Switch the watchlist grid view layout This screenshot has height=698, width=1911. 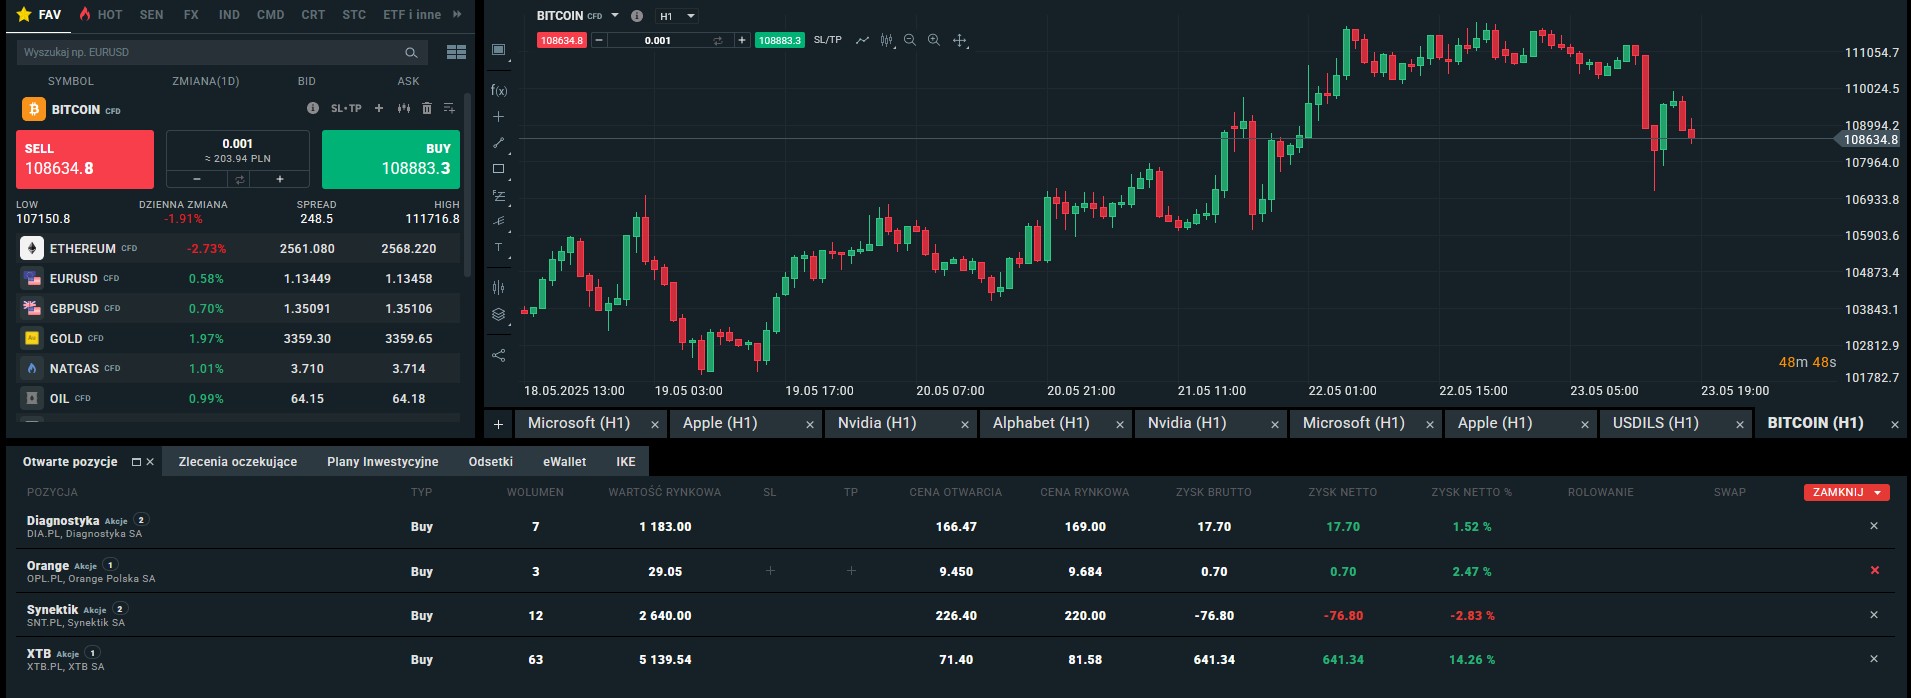click(456, 53)
